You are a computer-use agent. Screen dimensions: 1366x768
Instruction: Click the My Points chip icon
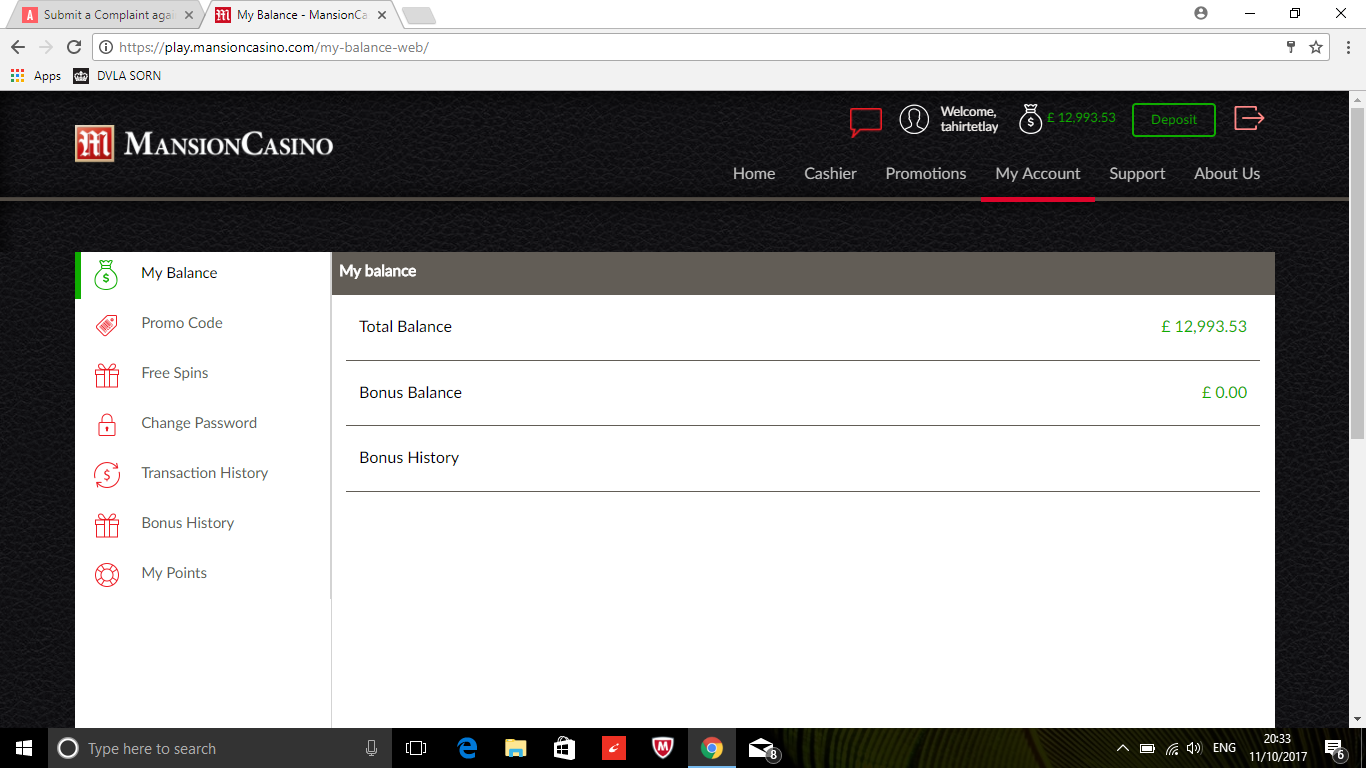[x=107, y=574]
